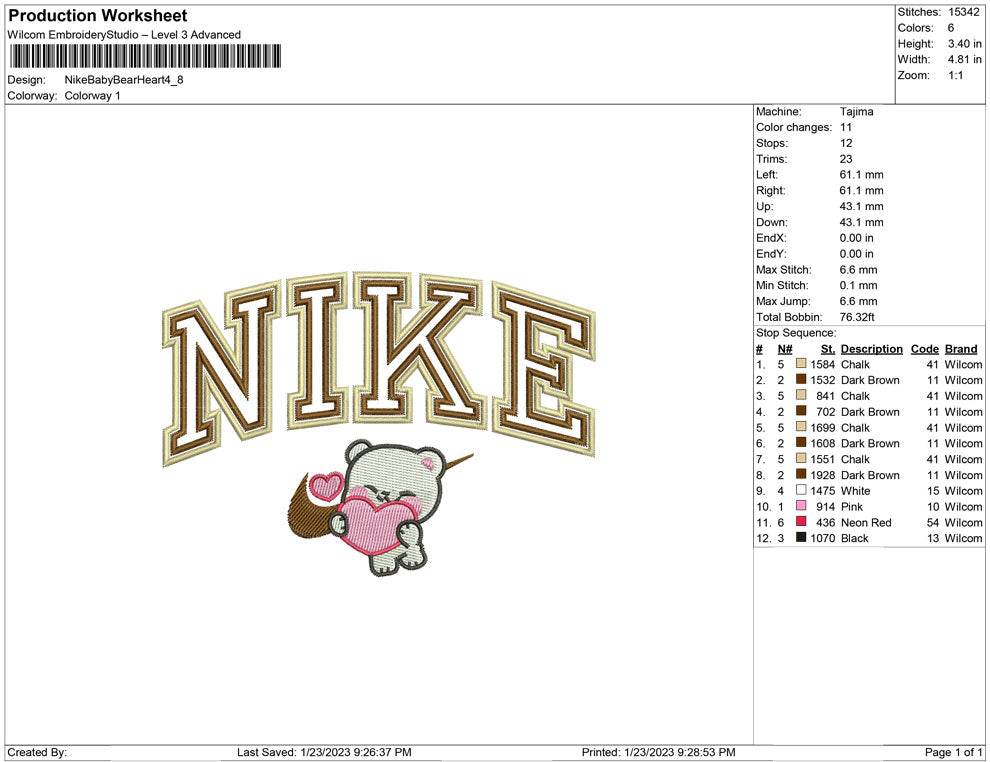Click the 'St.' column header
The image size is (990, 762).
(x=828, y=349)
